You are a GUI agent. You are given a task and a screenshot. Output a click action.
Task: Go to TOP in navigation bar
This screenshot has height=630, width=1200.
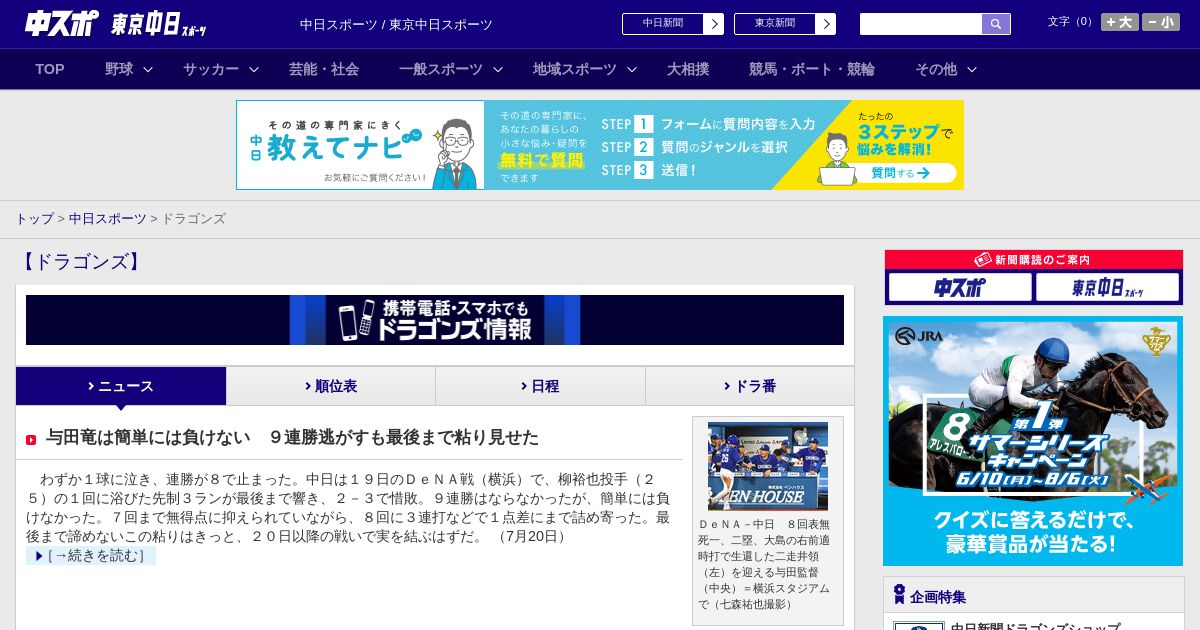click(50, 69)
